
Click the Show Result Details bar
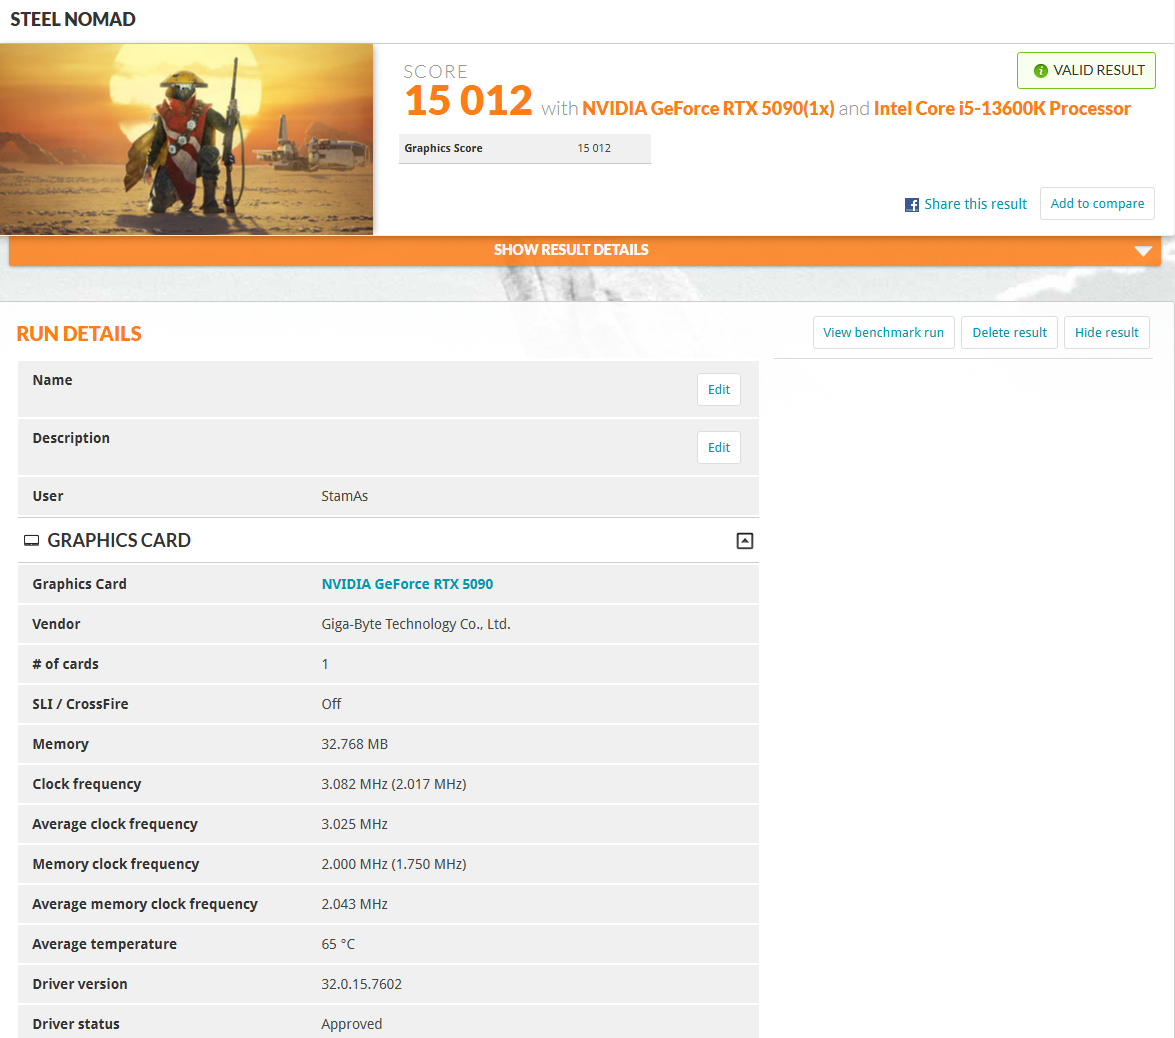[x=585, y=250]
